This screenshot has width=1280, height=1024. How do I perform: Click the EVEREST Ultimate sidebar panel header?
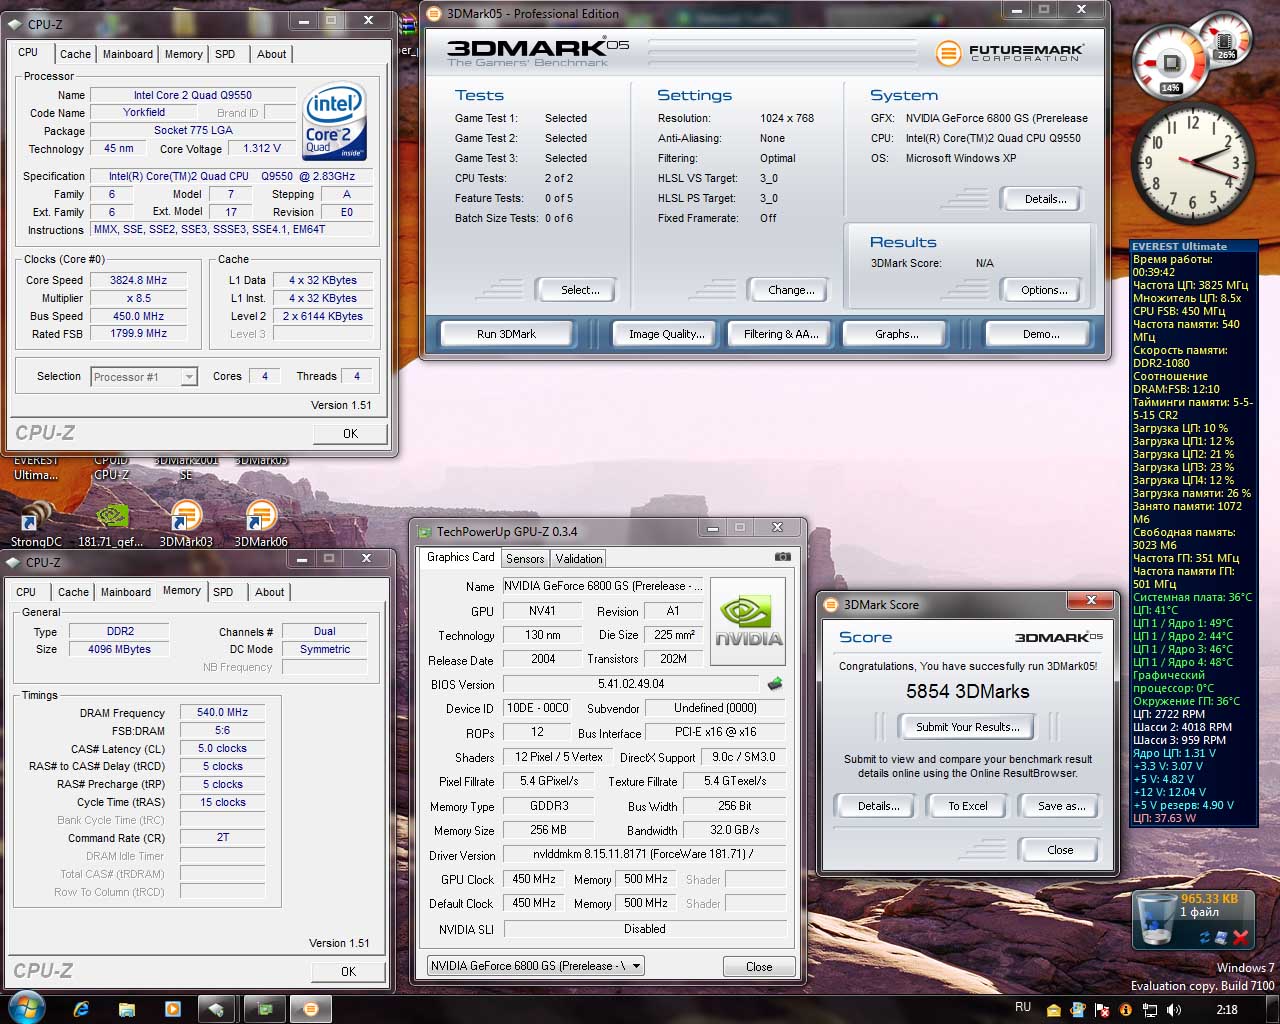pos(1193,246)
